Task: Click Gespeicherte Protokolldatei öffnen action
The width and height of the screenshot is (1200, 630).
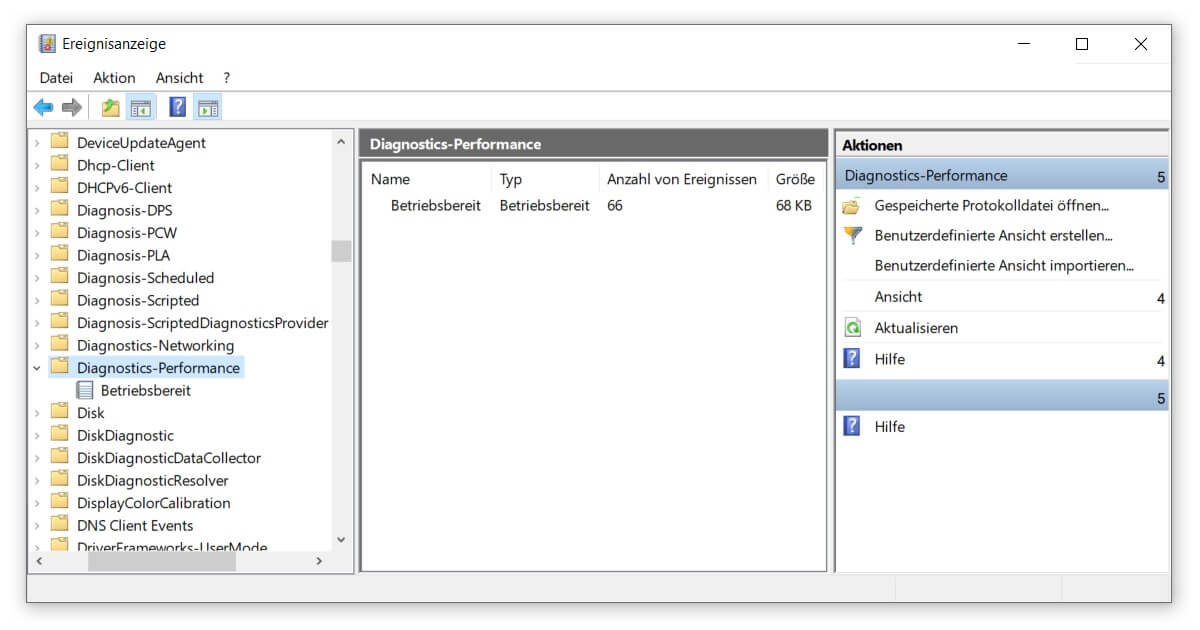Action: tap(992, 206)
